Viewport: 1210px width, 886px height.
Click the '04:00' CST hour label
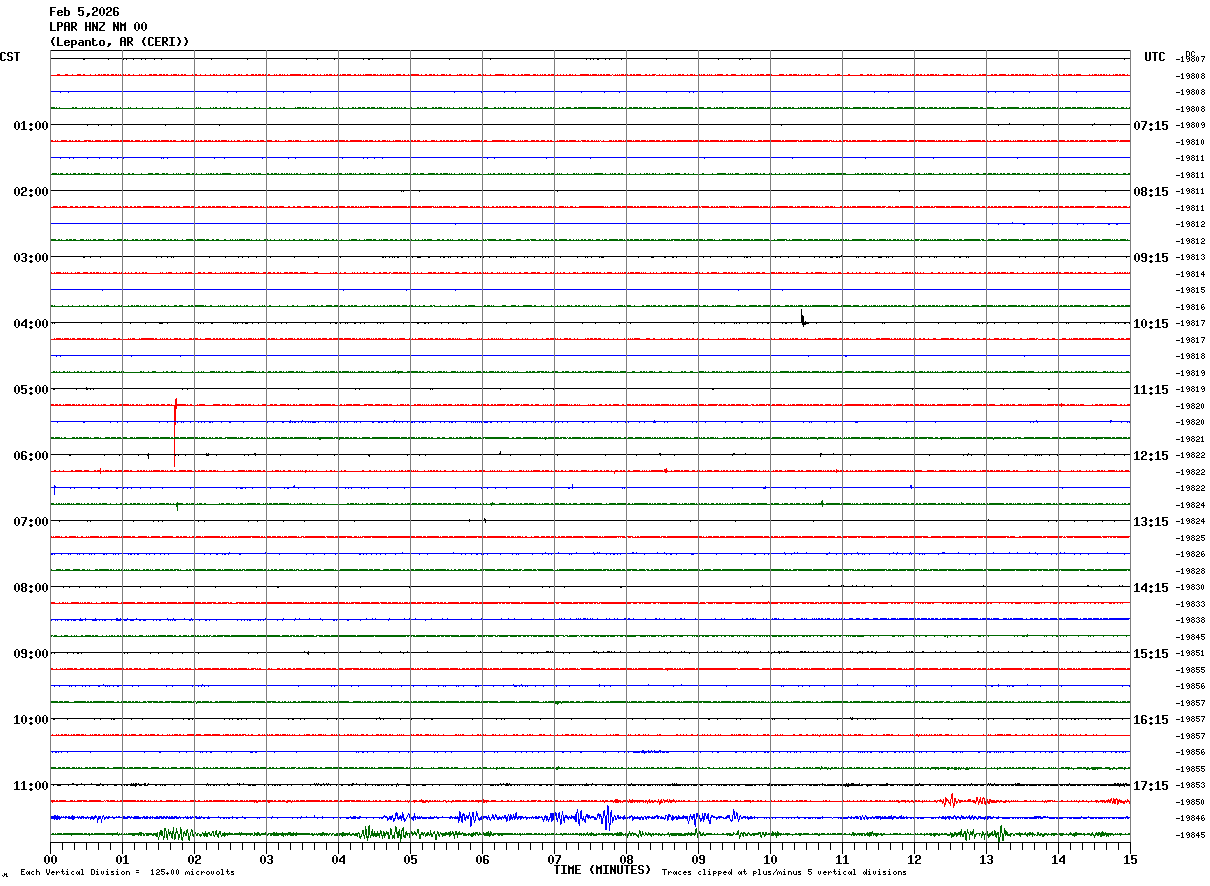click(x=31, y=324)
